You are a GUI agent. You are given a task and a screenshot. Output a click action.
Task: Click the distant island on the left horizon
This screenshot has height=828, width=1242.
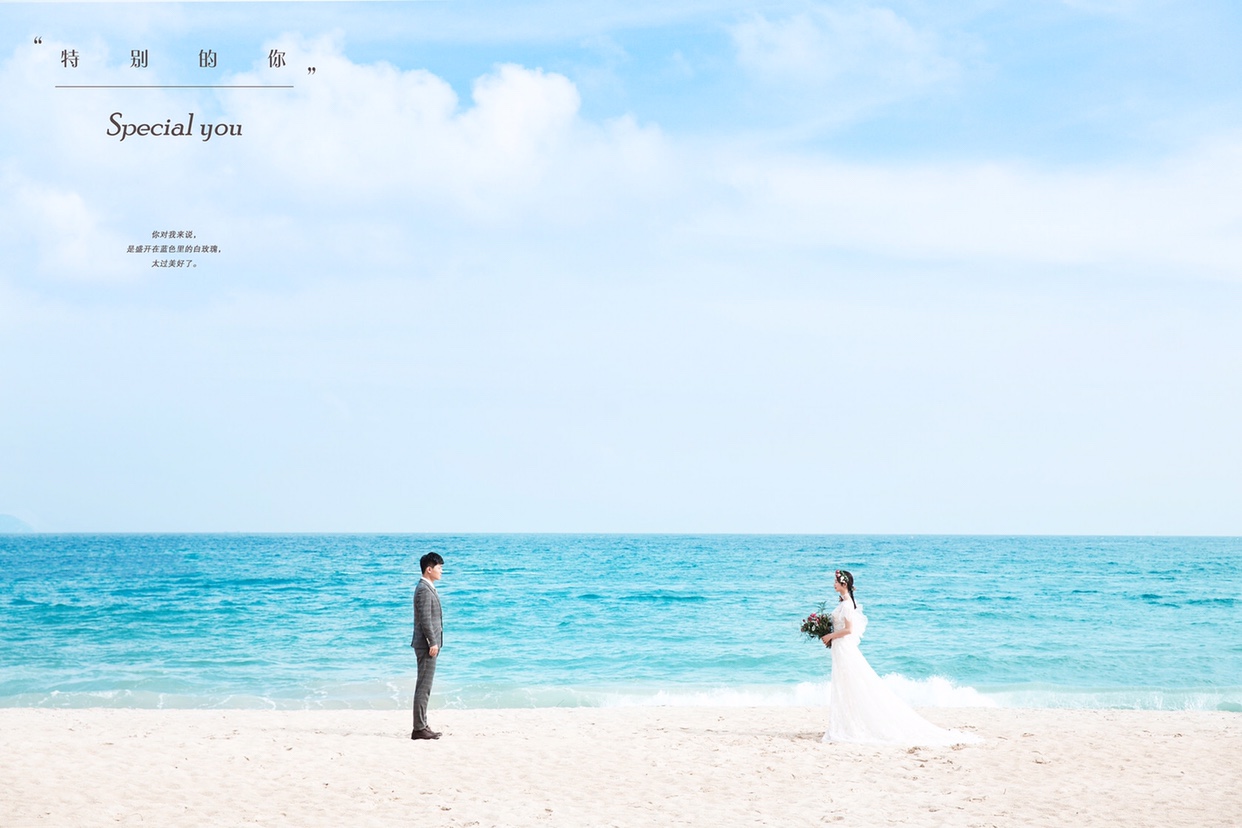tap(14, 524)
